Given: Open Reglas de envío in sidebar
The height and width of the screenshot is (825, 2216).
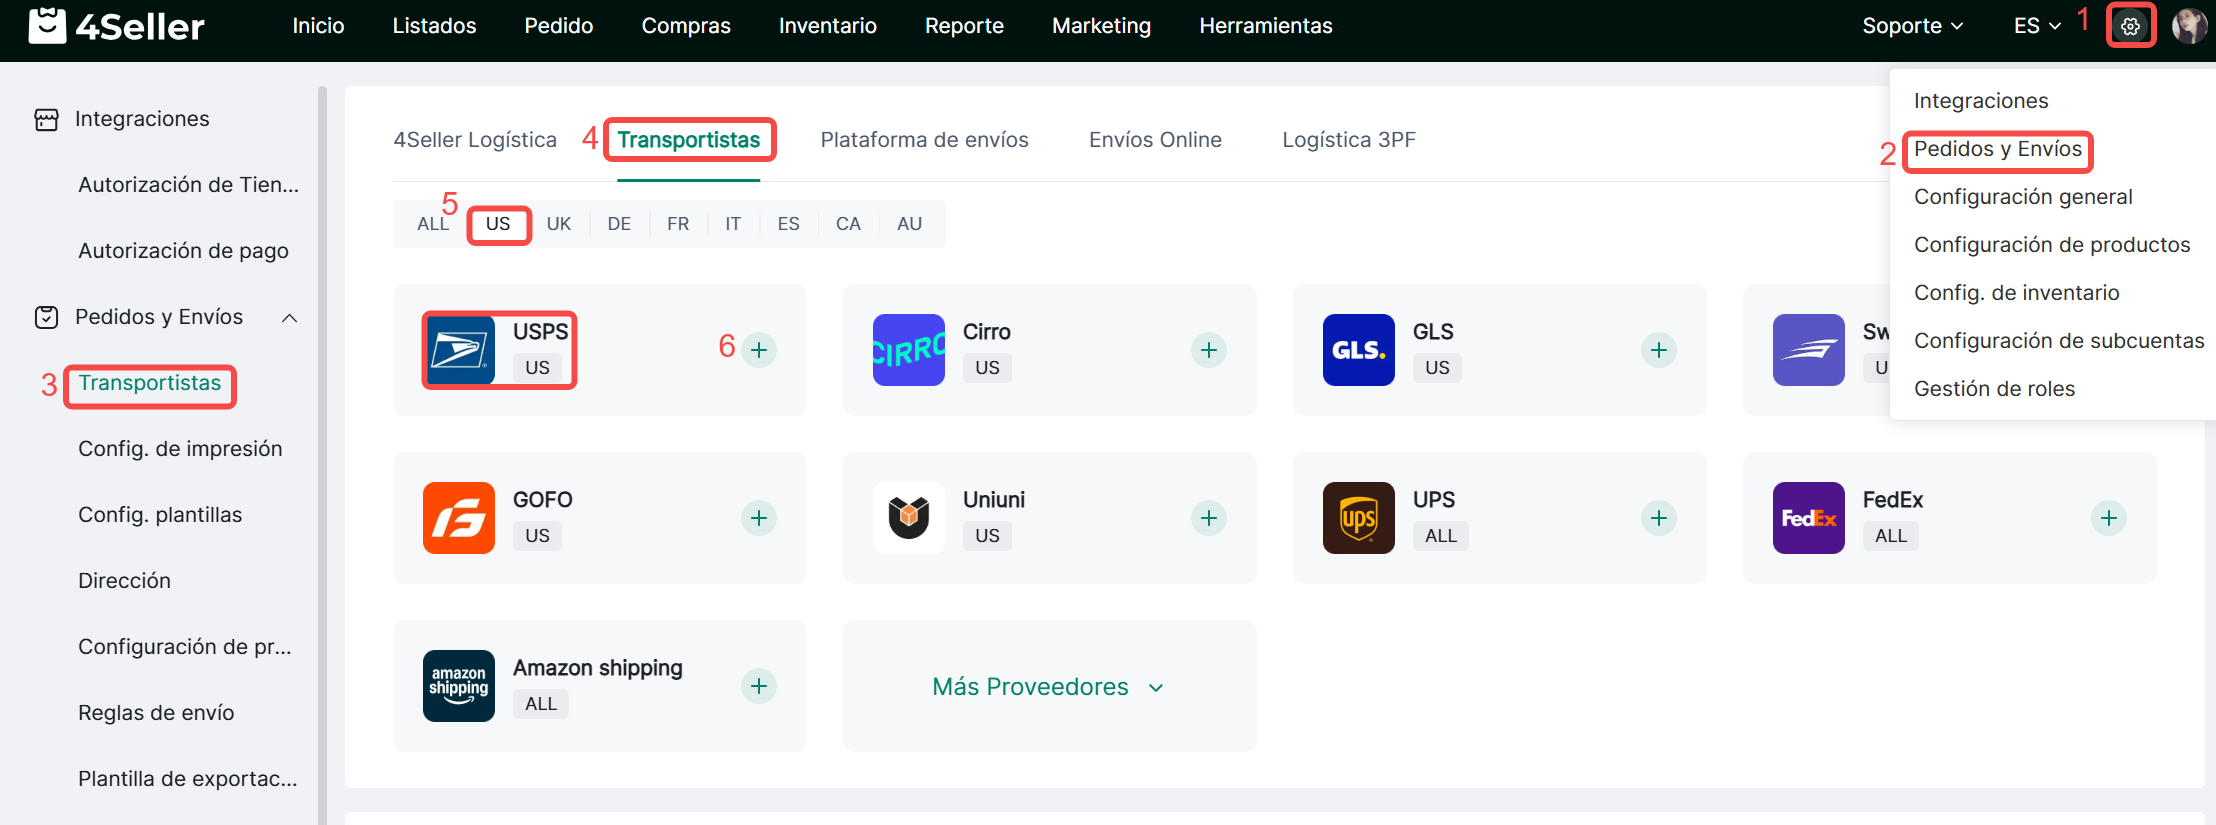Looking at the screenshot, I should (156, 713).
